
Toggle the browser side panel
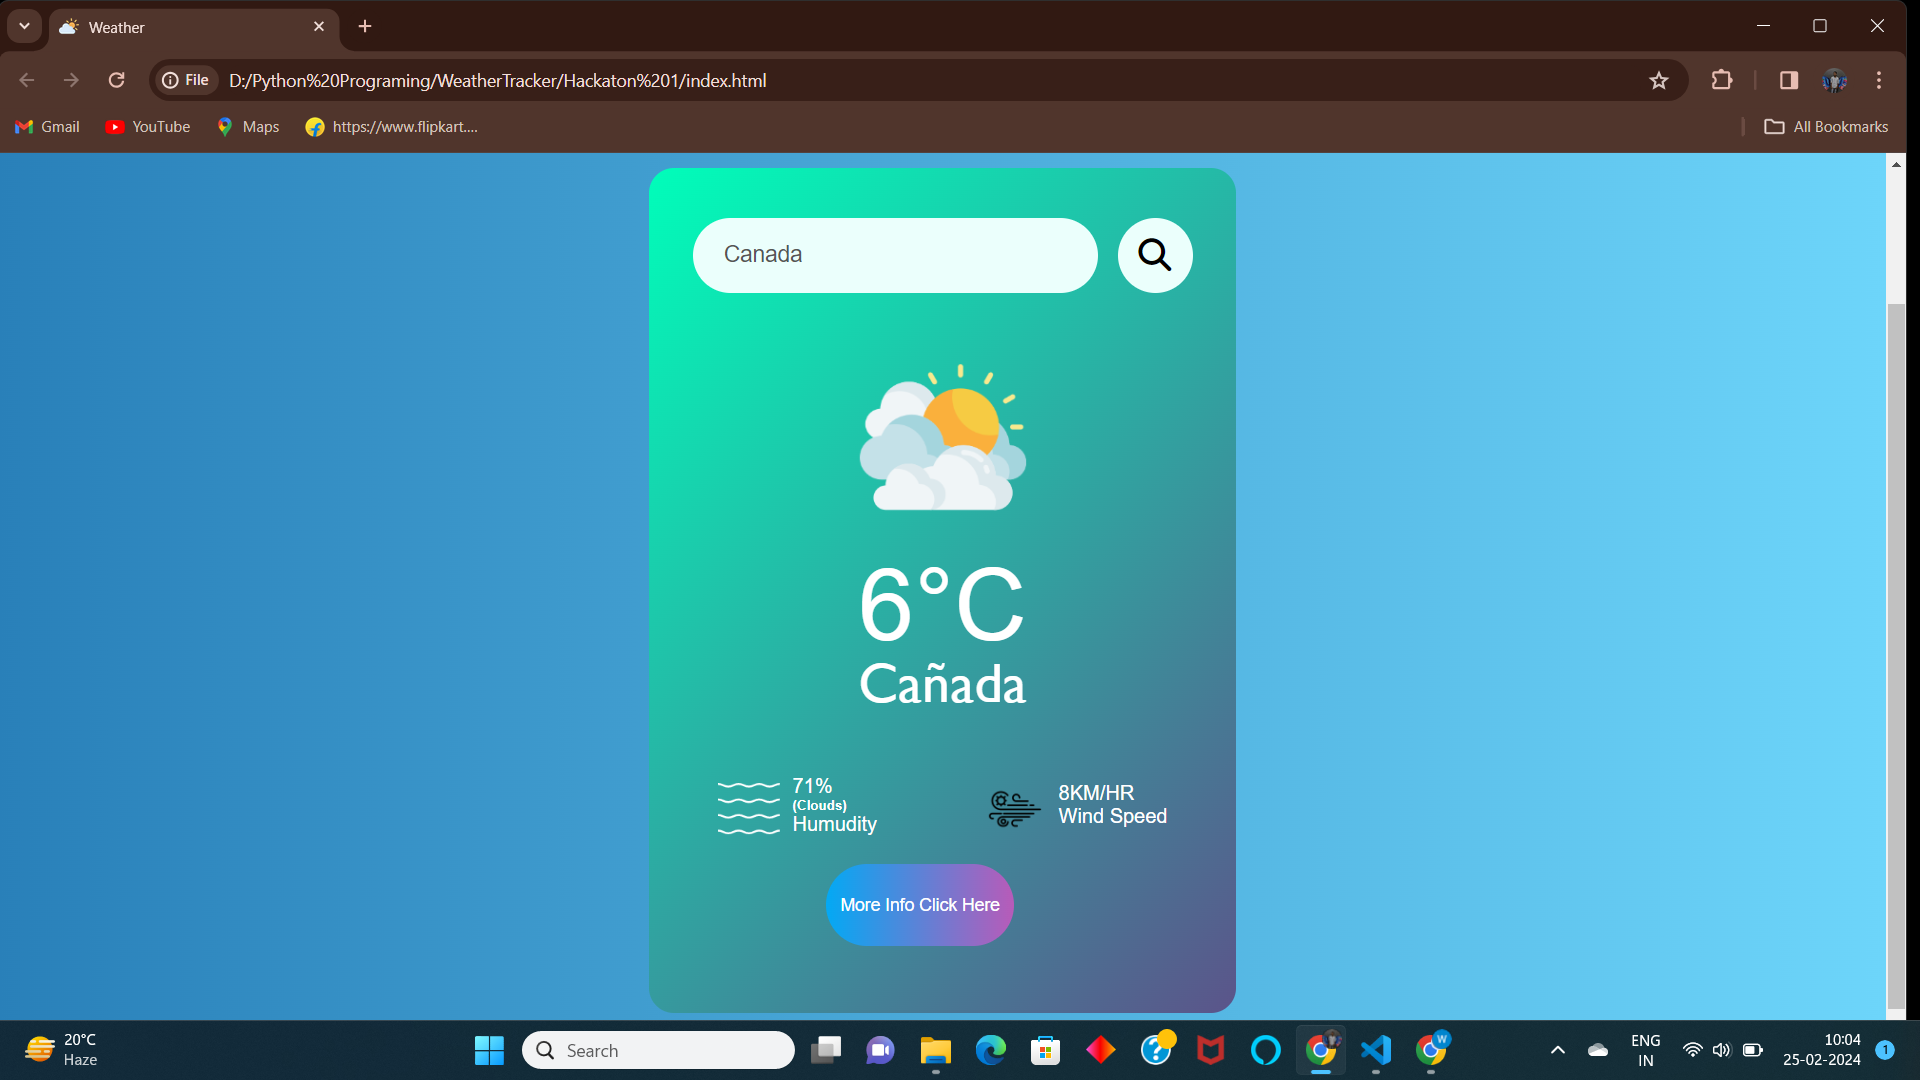1789,81
